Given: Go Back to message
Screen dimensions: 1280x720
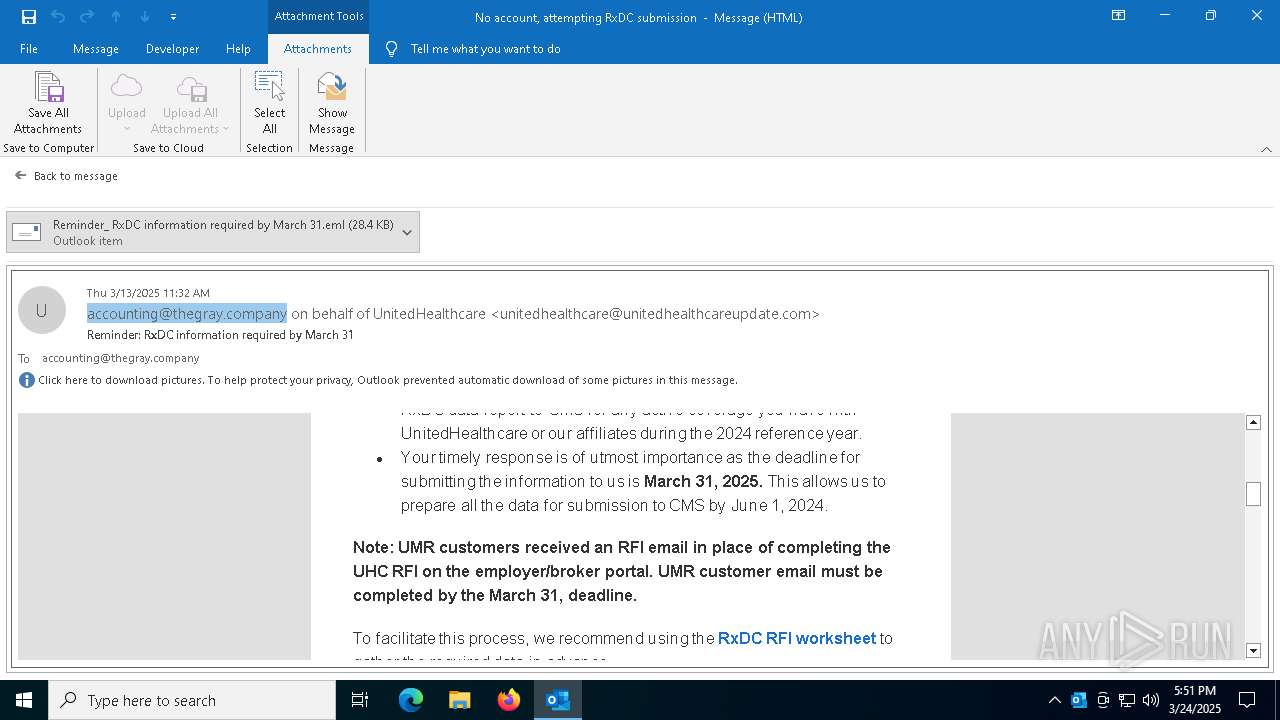Looking at the screenshot, I should (66, 176).
